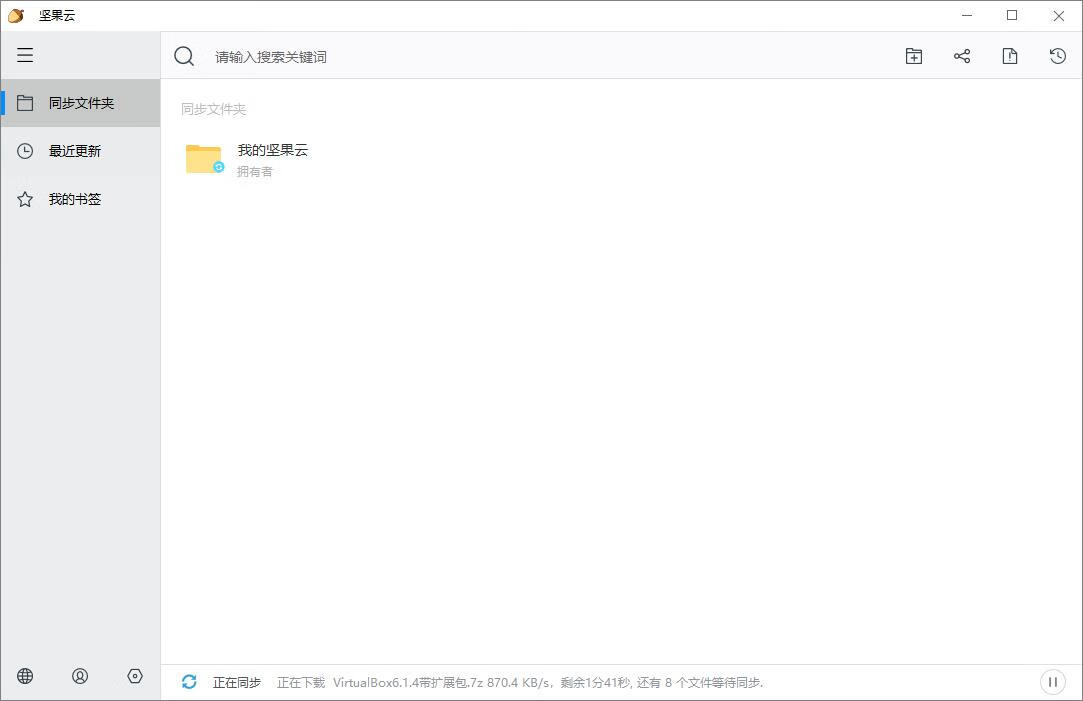Viewport: 1083px width, 701px height.
Task: Click the 正在同步 status label
Action: coord(237,682)
